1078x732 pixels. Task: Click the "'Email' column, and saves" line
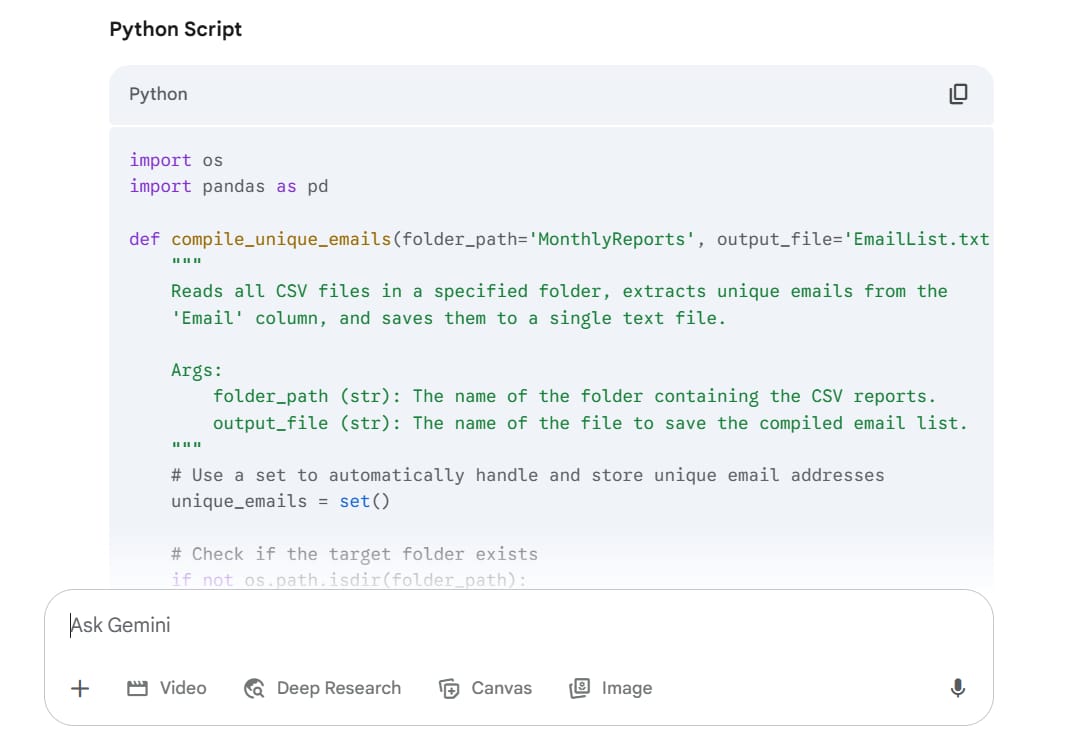[448, 318]
